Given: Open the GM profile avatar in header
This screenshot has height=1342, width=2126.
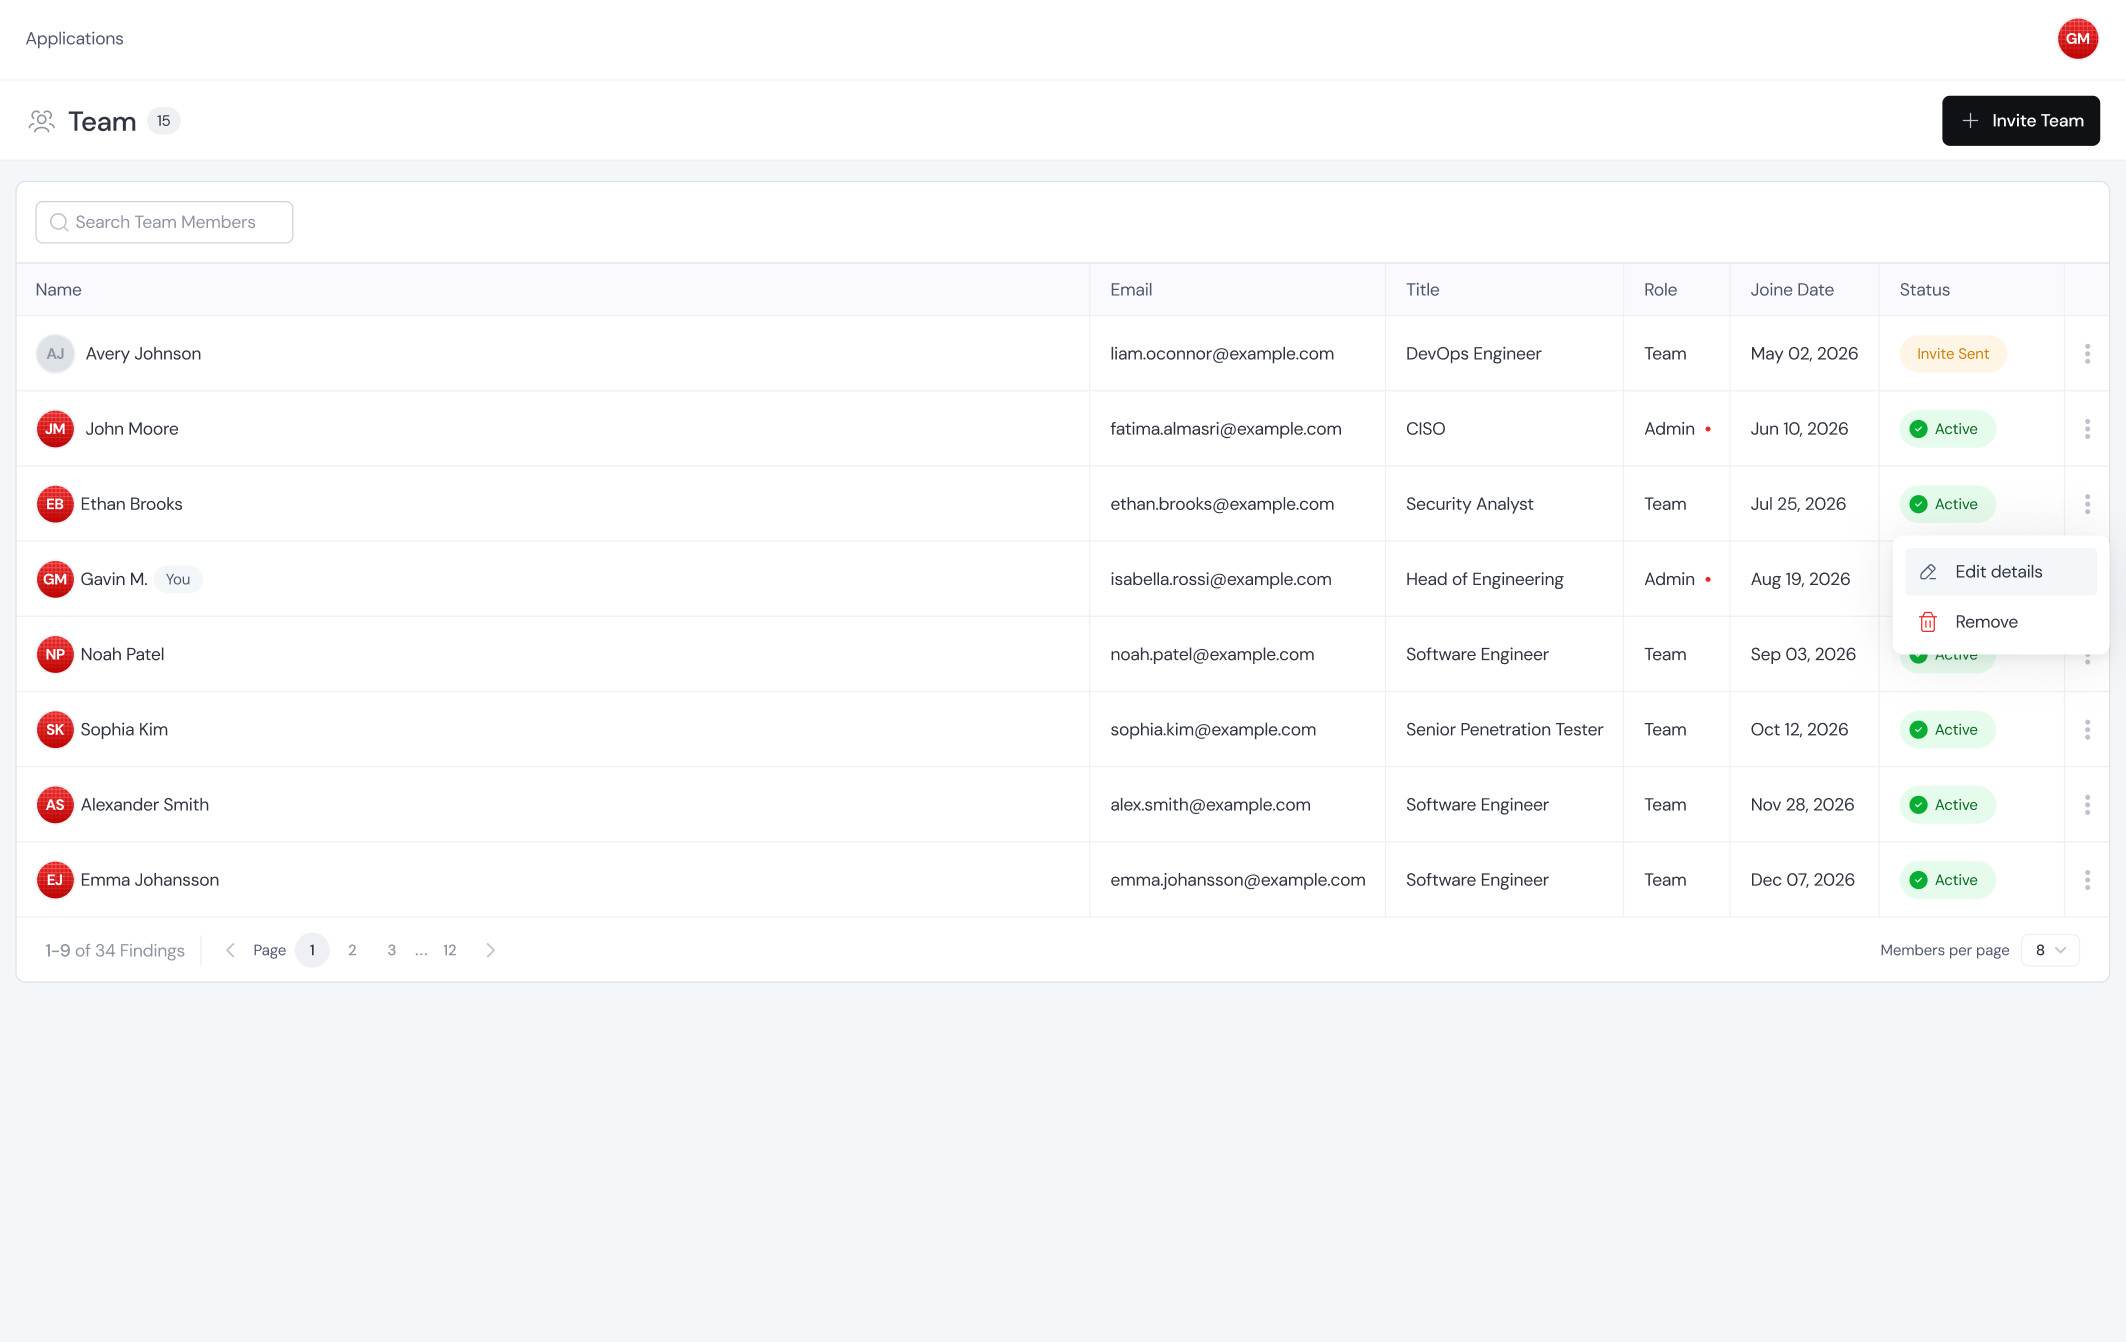Looking at the screenshot, I should (2077, 39).
